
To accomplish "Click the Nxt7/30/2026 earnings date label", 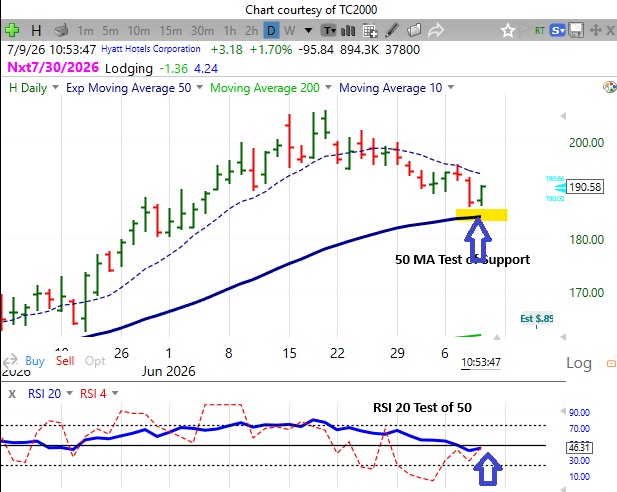I will pos(53,67).
